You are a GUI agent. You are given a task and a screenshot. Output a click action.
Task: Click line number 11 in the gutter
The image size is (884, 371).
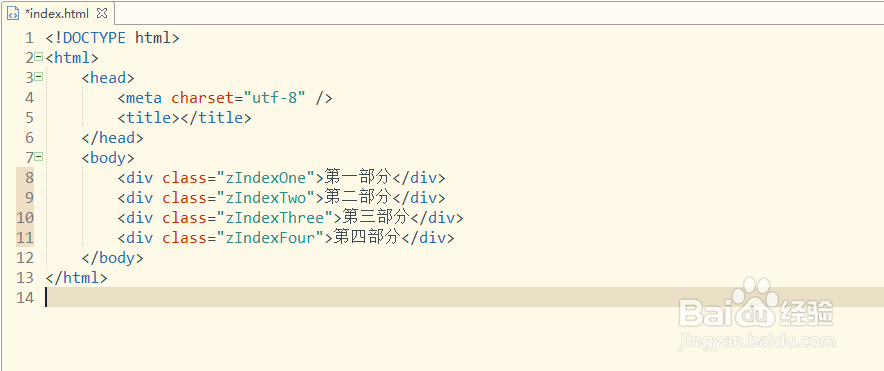pos(25,238)
